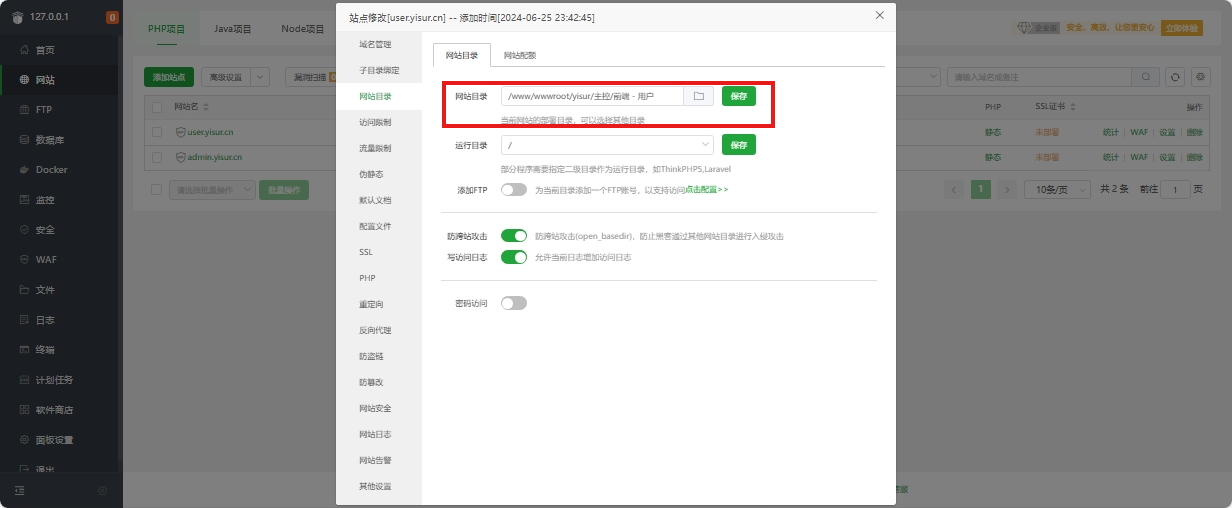1232x508 pixels.
Task: Enable the 添加FTP toggle
Action: (x=513, y=190)
